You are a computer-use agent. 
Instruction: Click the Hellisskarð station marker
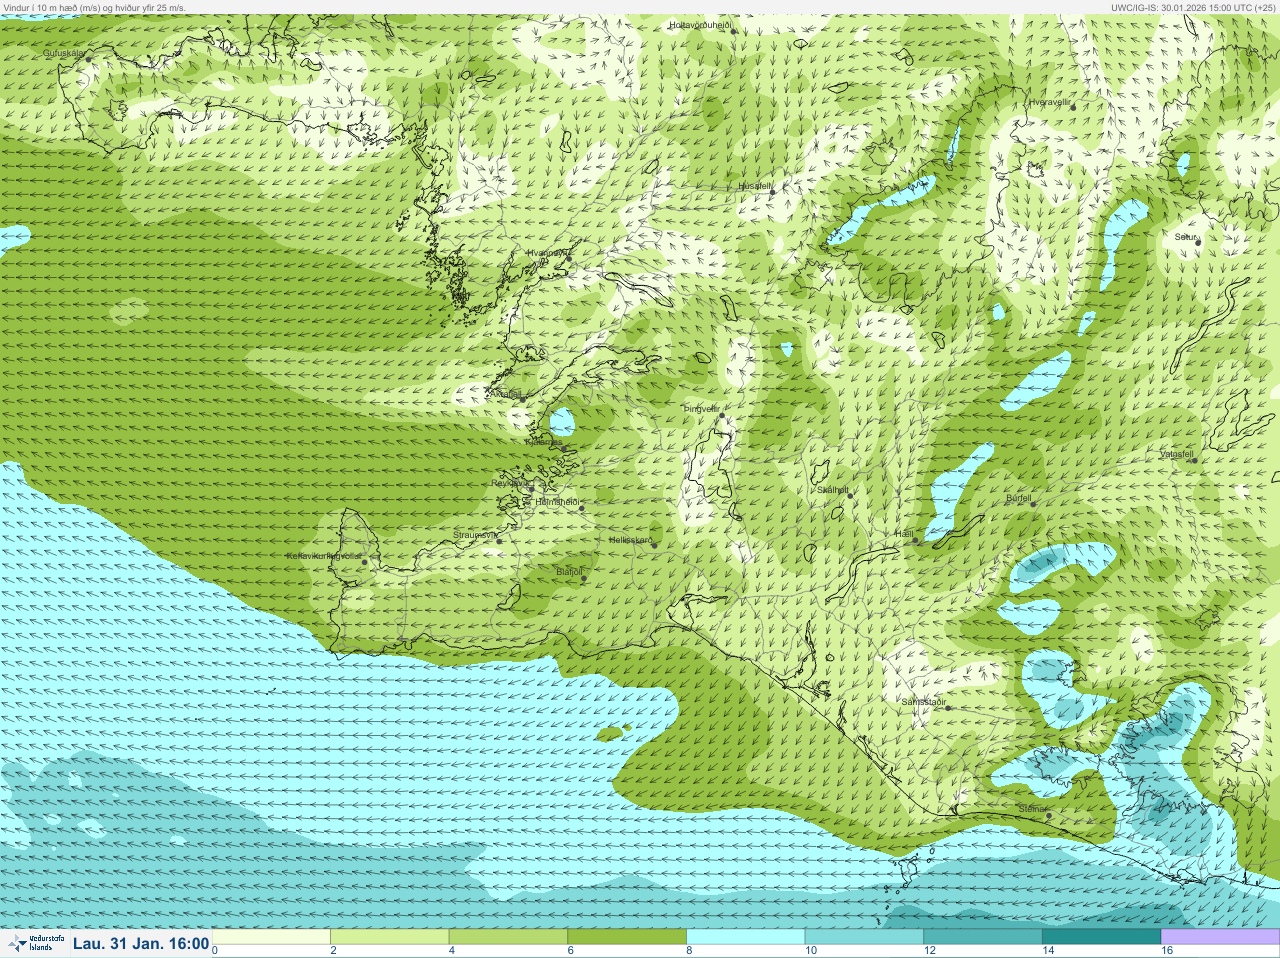pos(655,545)
